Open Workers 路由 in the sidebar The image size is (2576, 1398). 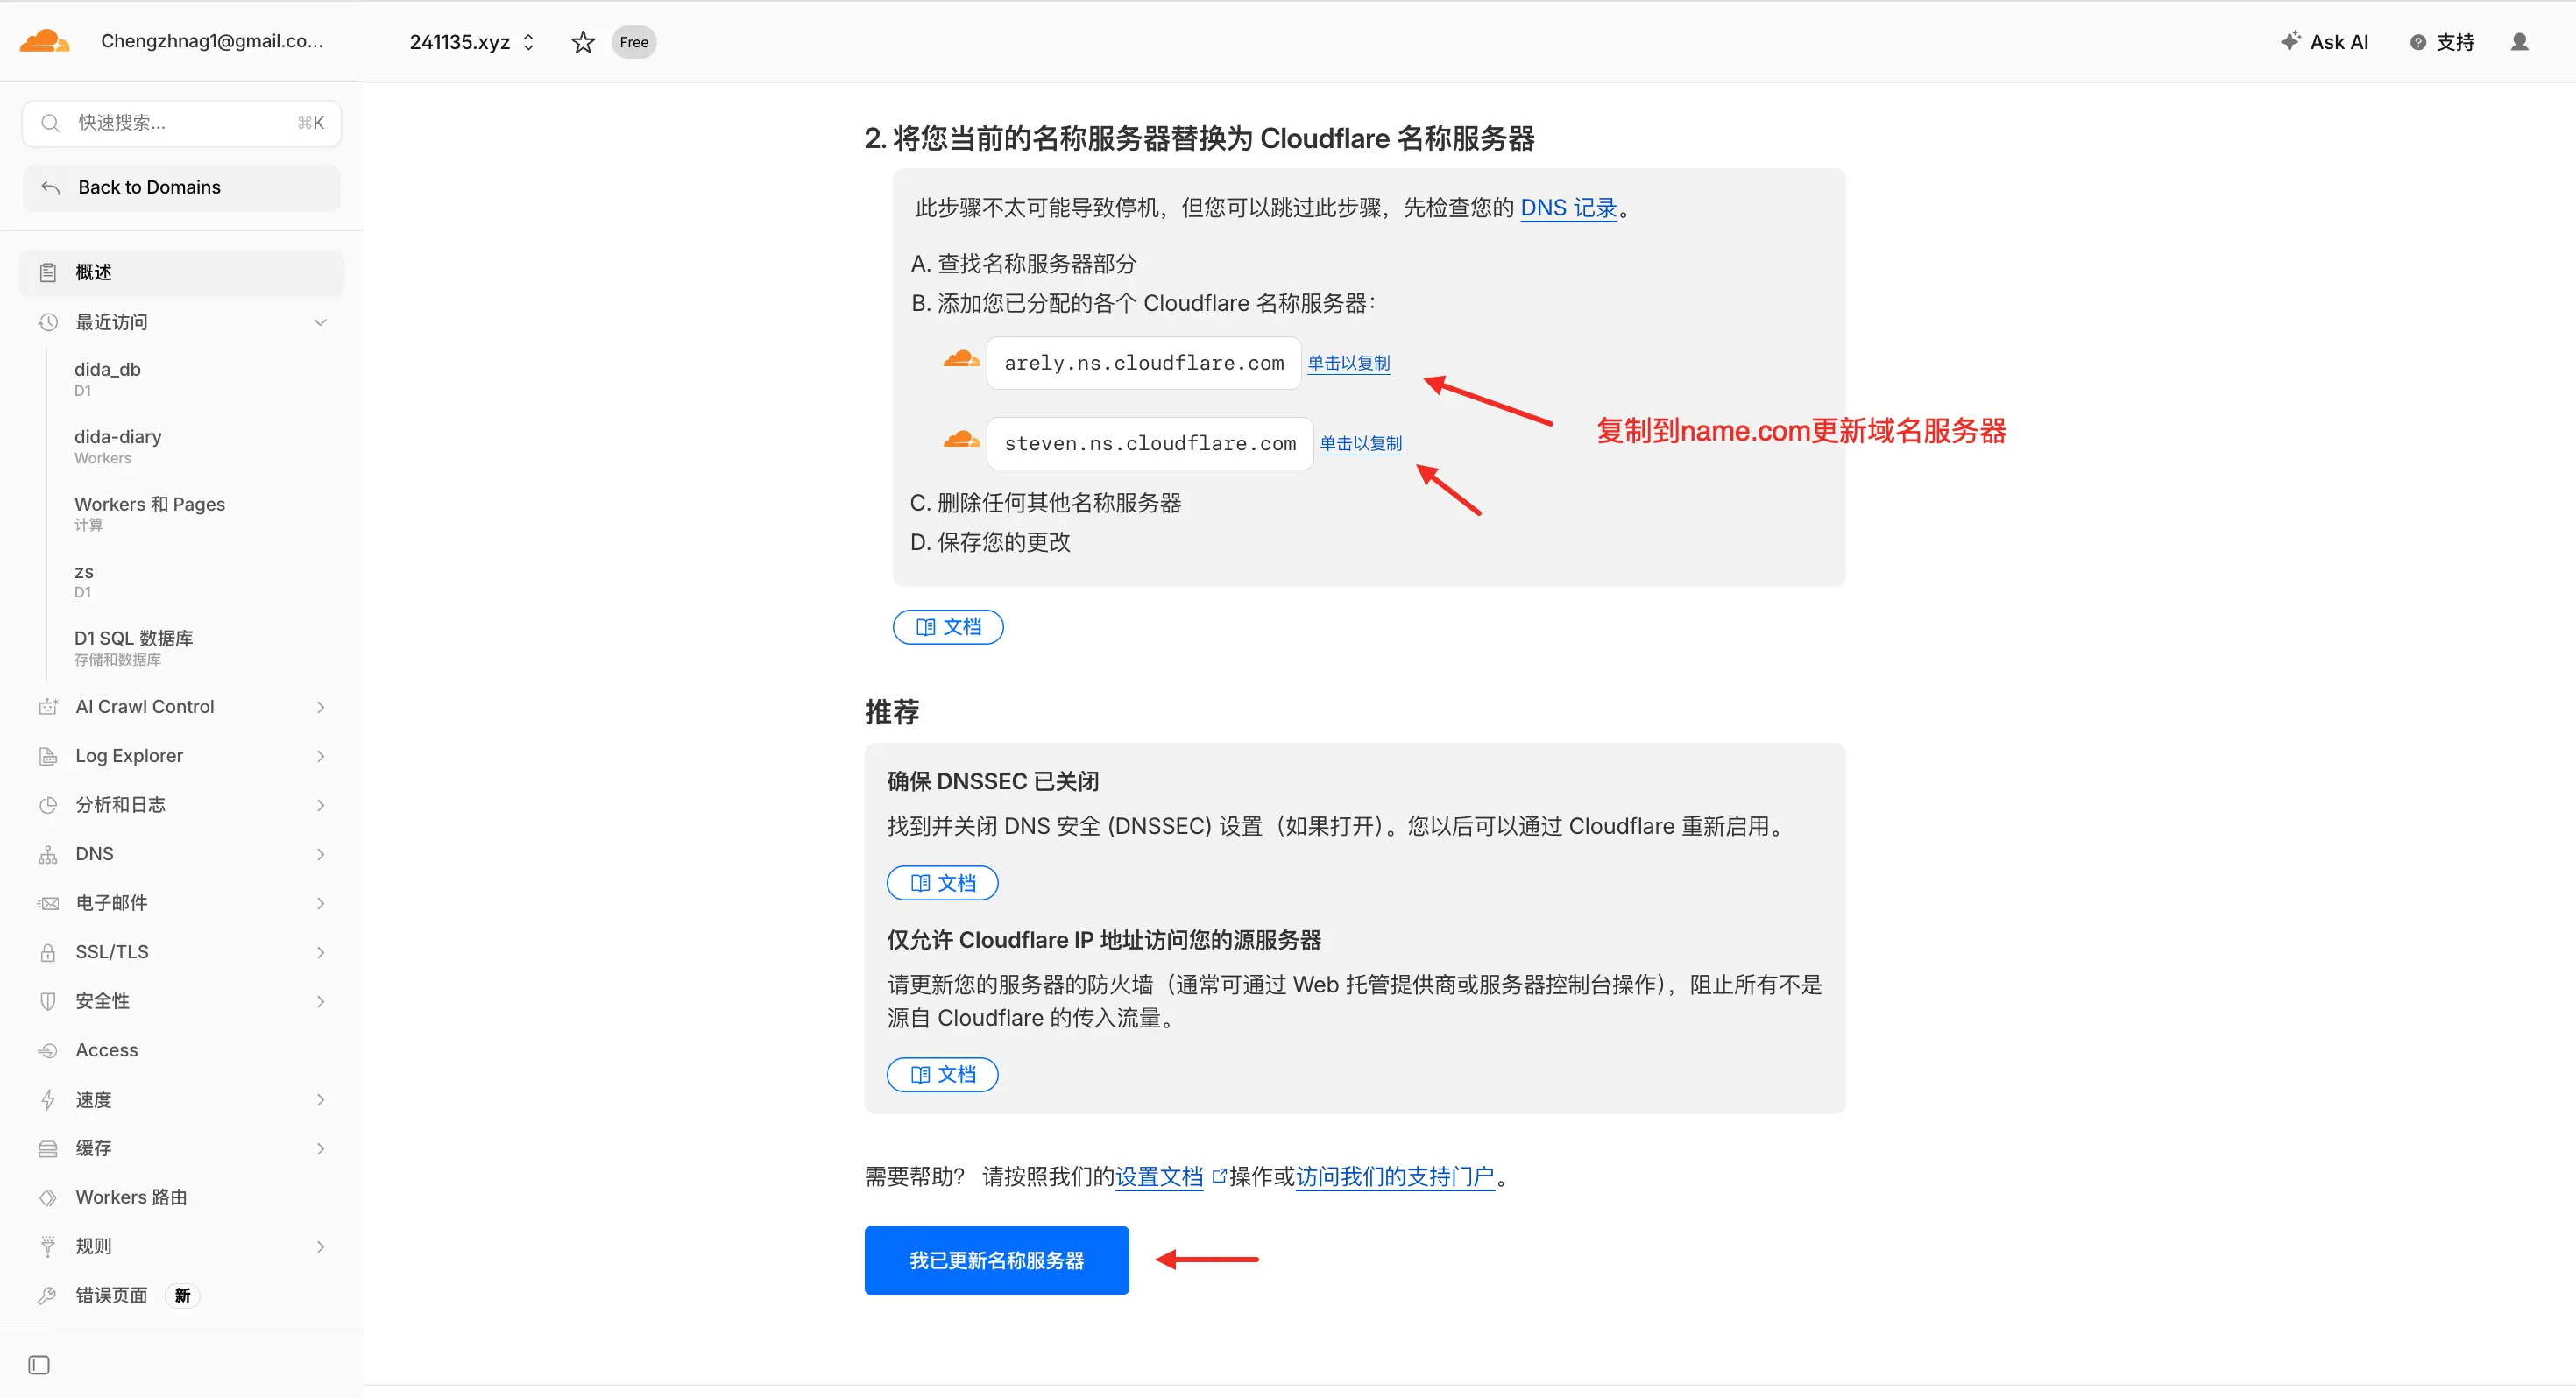click(131, 1197)
